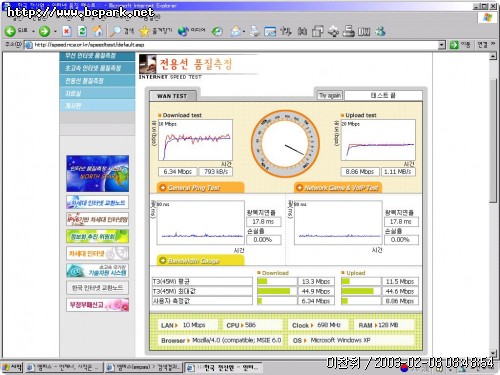Image resolution: width=500 pixels, height=375 pixels.
Task: Click the Print toolbar icon
Action: coord(254,31)
